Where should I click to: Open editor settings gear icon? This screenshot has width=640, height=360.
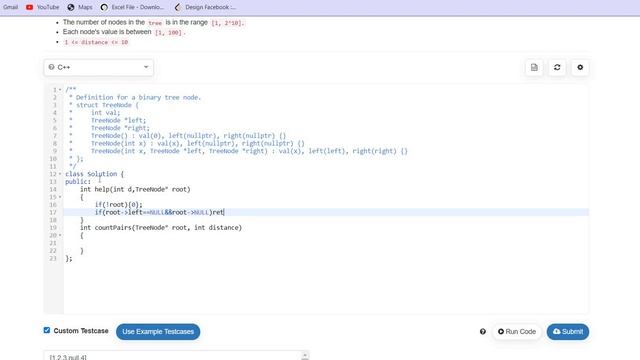click(580, 67)
